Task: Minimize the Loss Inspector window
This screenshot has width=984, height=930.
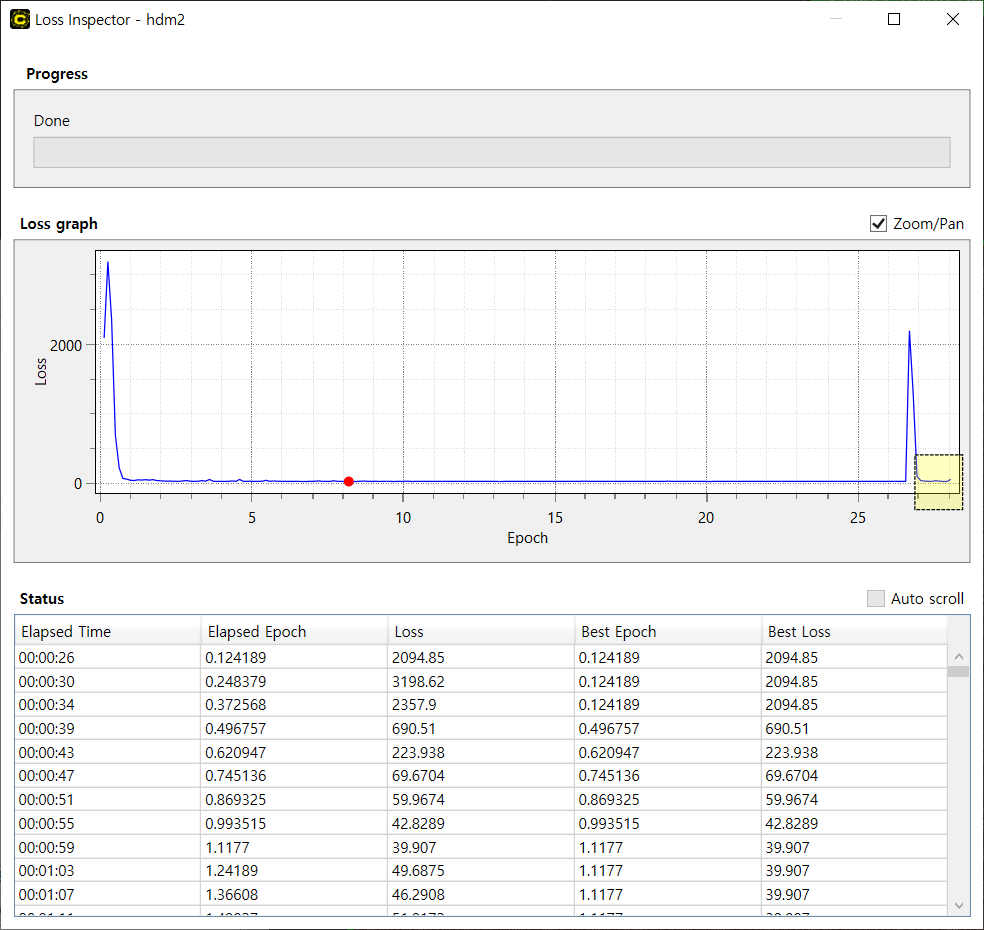Action: click(836, 19)
